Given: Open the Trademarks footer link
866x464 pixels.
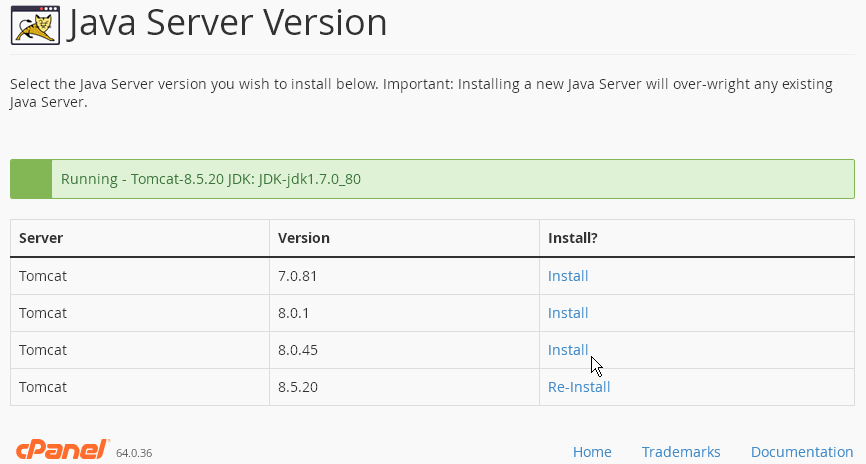Looking at the screenshot, I should point(681,452).
